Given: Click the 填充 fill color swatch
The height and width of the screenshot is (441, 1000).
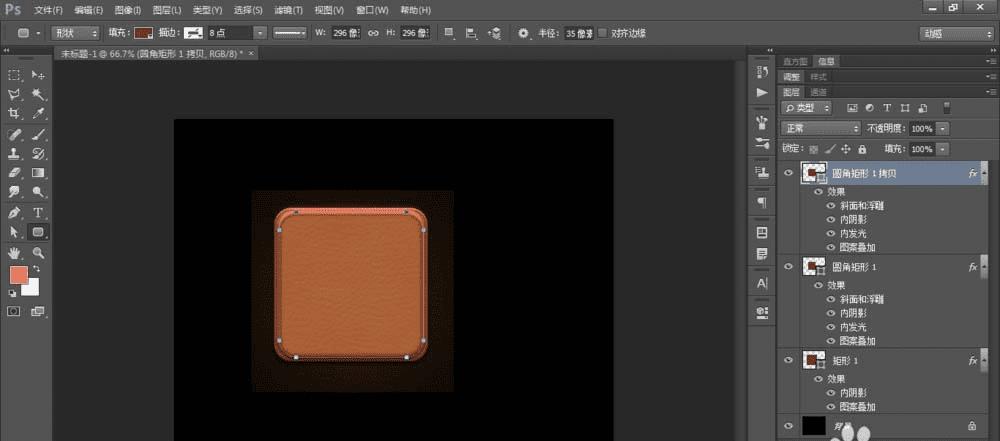Looking at the screenshot, I should point(143,33).
